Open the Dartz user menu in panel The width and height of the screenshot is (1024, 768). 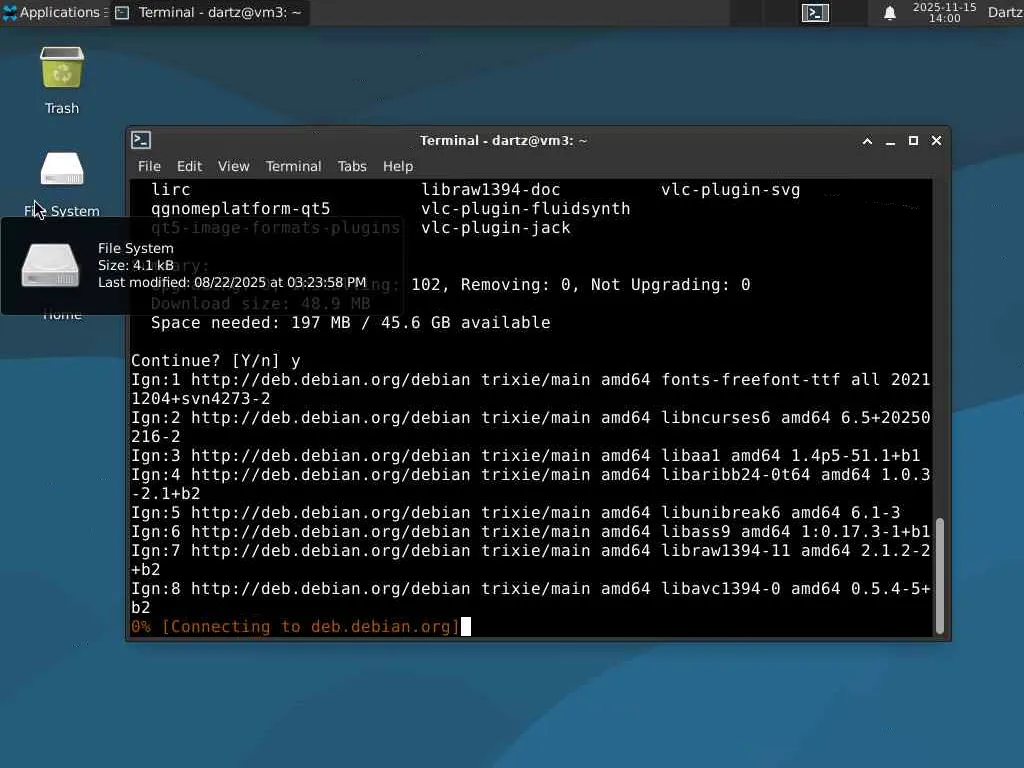(1005, 12)
